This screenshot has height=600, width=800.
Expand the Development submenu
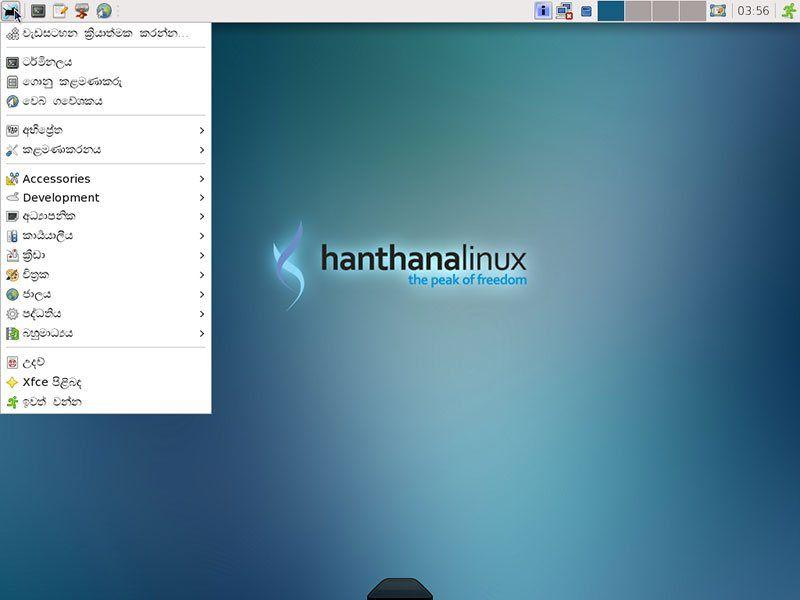coord(106,197)
